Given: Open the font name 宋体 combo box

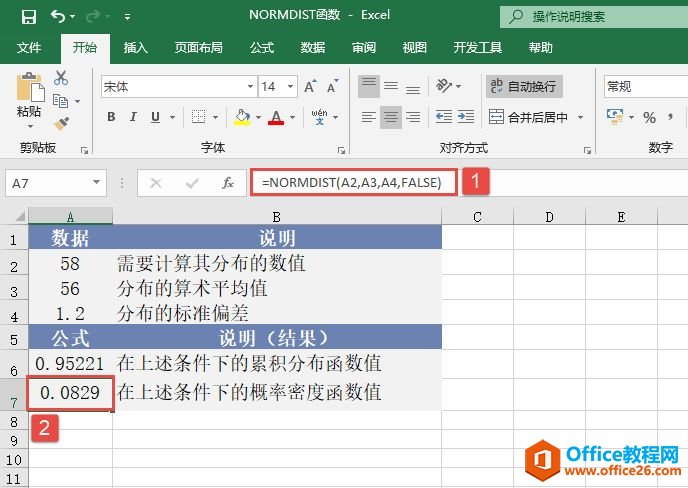Looking at the screenshot, I should click(x=178, y=86).
